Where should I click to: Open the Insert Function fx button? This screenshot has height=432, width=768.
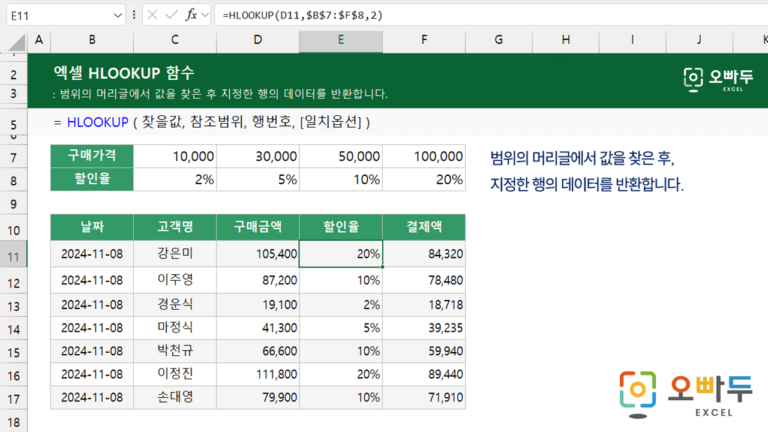(x=191, y=15)
